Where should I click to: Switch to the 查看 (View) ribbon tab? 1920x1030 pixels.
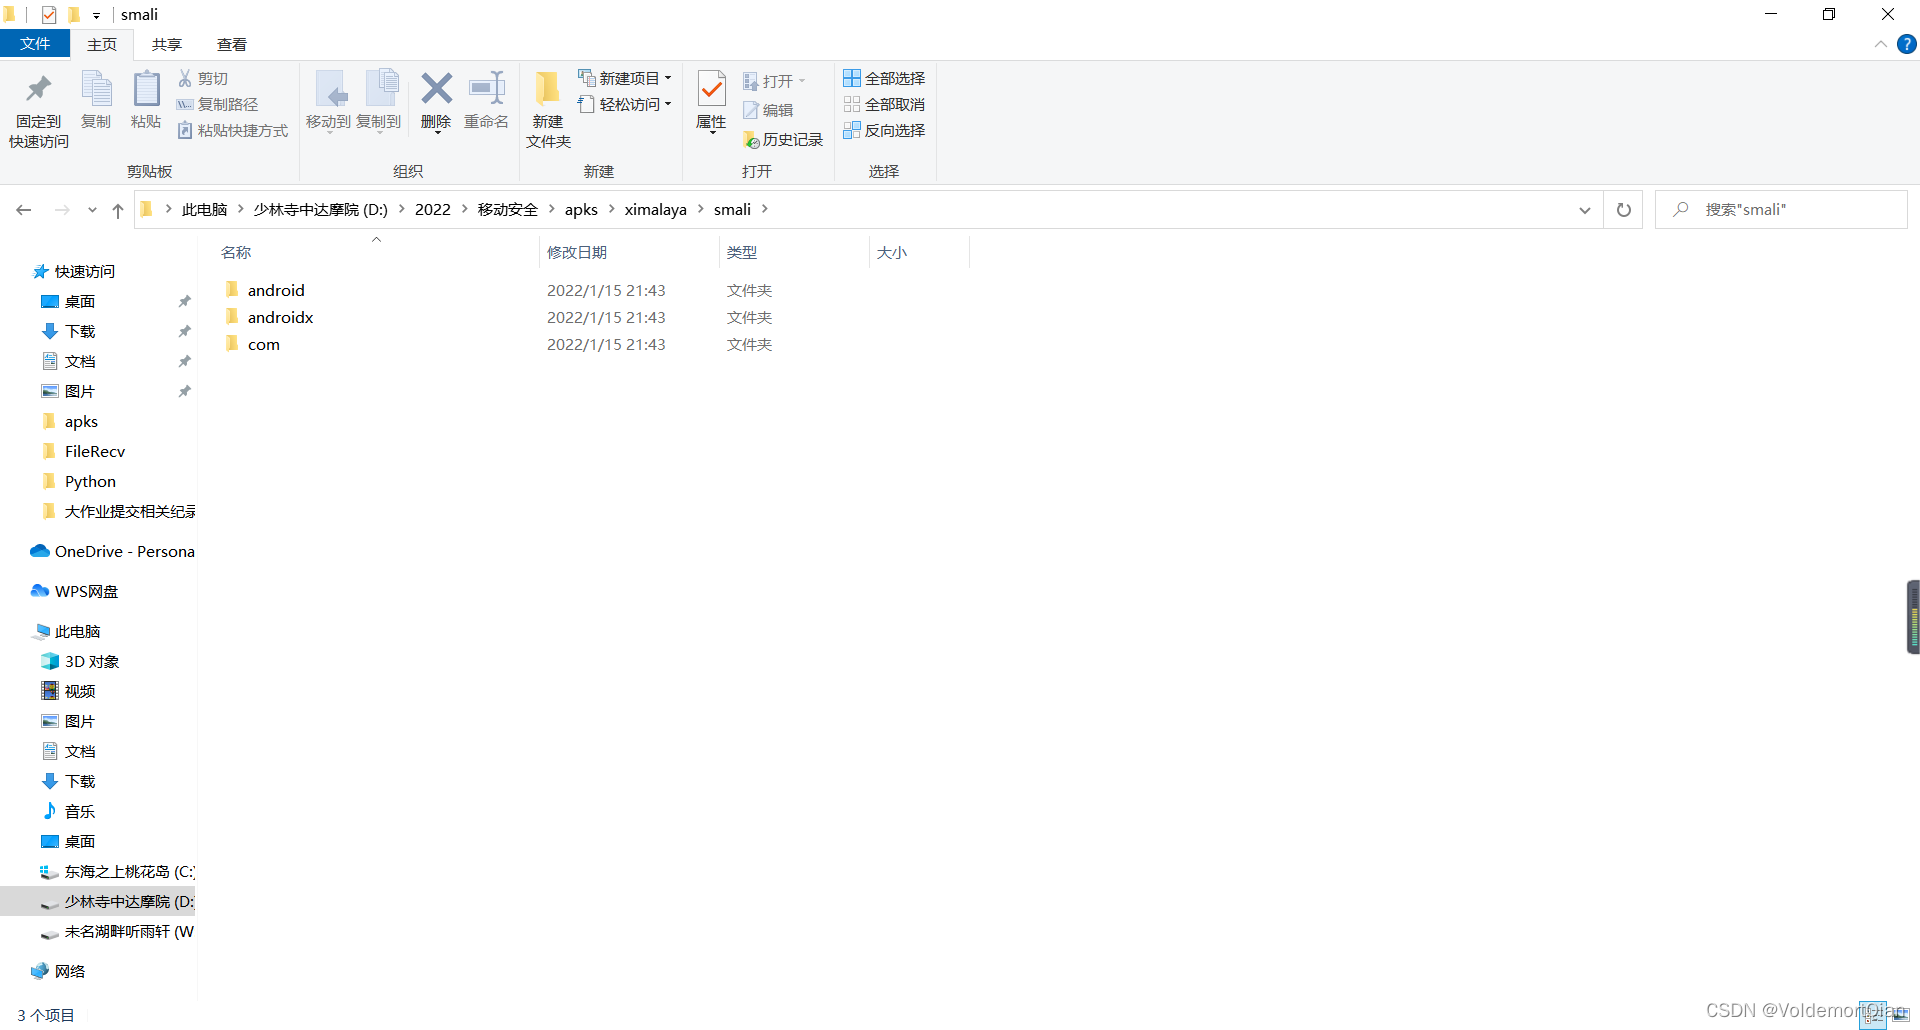pos(232,44)
